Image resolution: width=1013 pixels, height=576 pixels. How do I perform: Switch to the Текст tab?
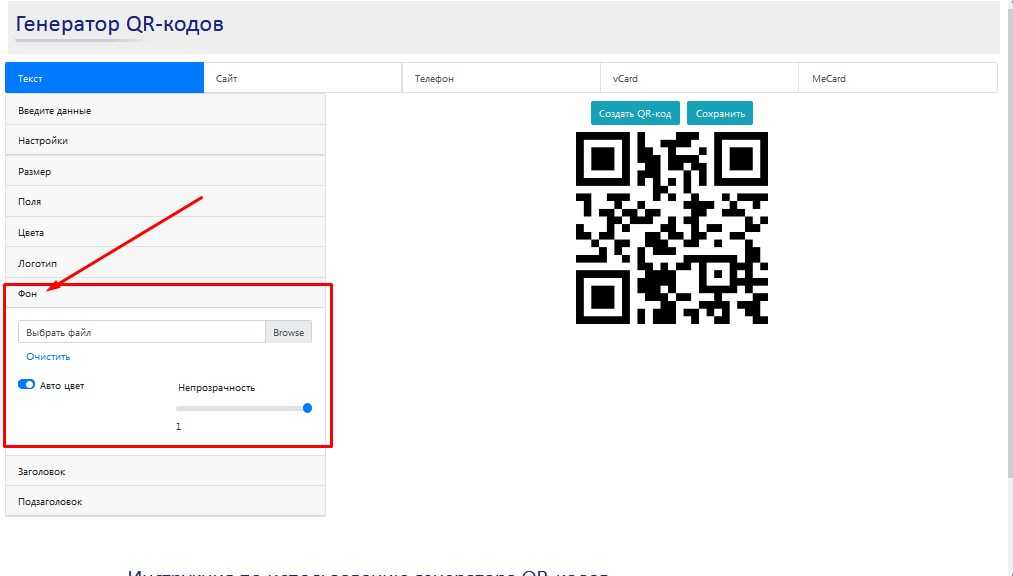(x=104, y=78)
